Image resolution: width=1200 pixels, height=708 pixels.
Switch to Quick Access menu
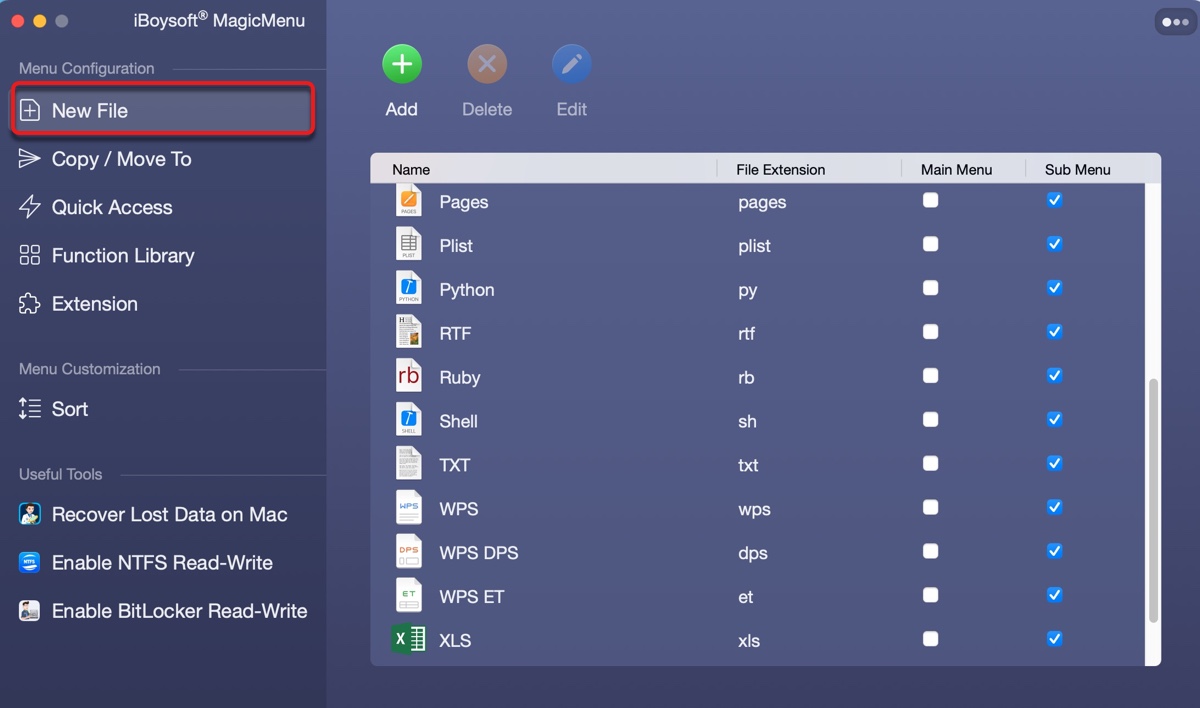click(111, 207)
